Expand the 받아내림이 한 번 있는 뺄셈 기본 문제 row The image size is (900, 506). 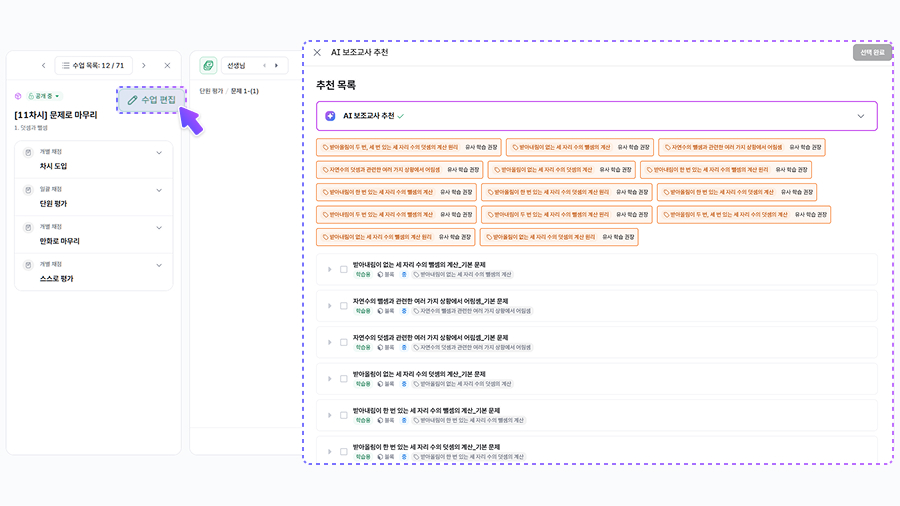329,416
